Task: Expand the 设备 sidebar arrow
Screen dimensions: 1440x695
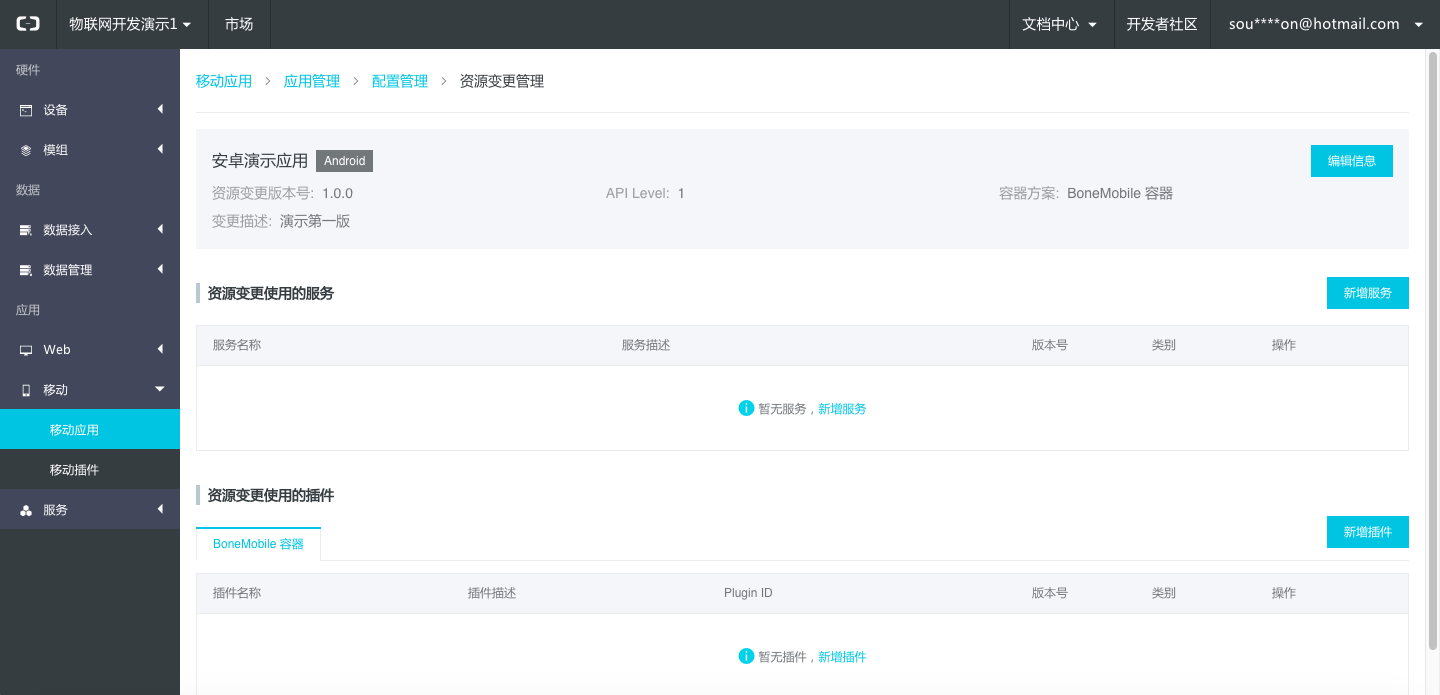Action: click(x=160, y=109)
